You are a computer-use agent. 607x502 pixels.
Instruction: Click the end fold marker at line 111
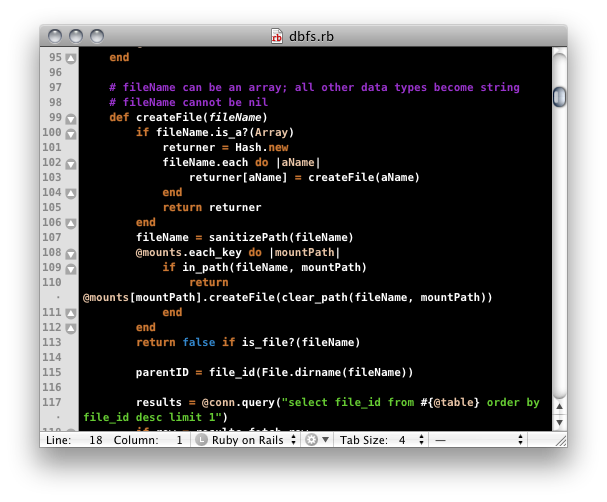coord(70,313)
